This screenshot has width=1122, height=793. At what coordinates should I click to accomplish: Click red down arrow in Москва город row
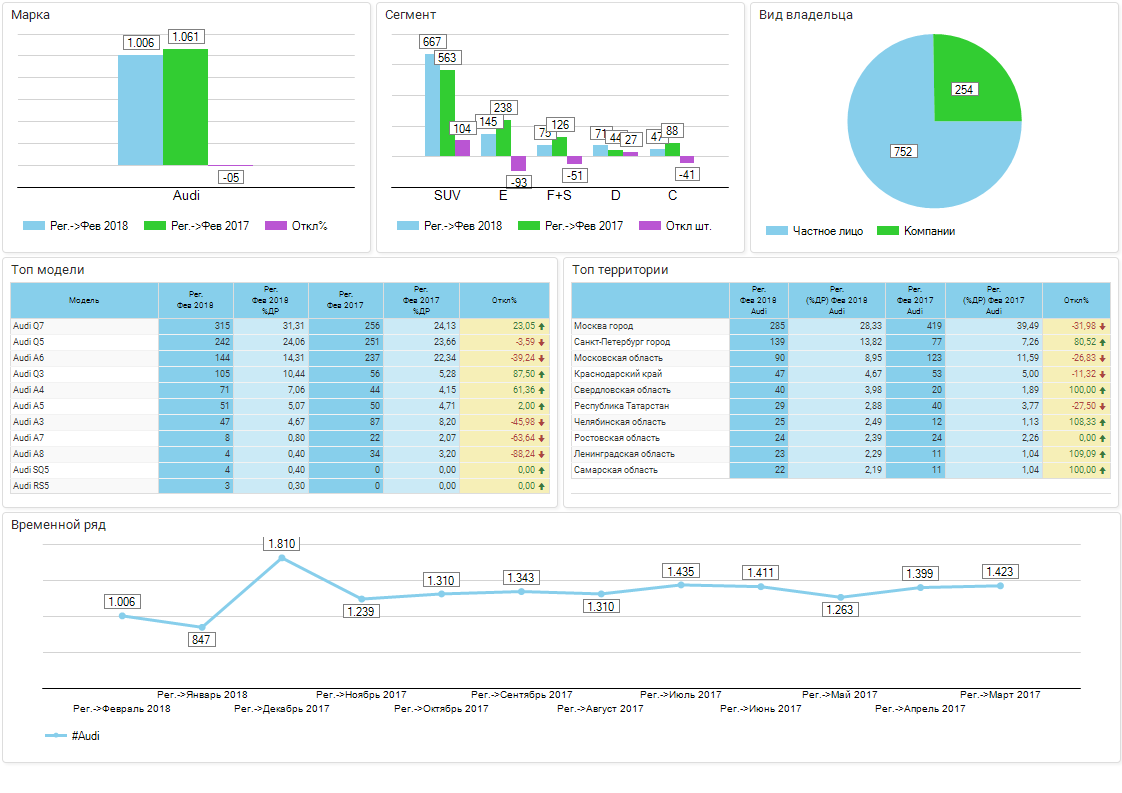coord(1102,326)
